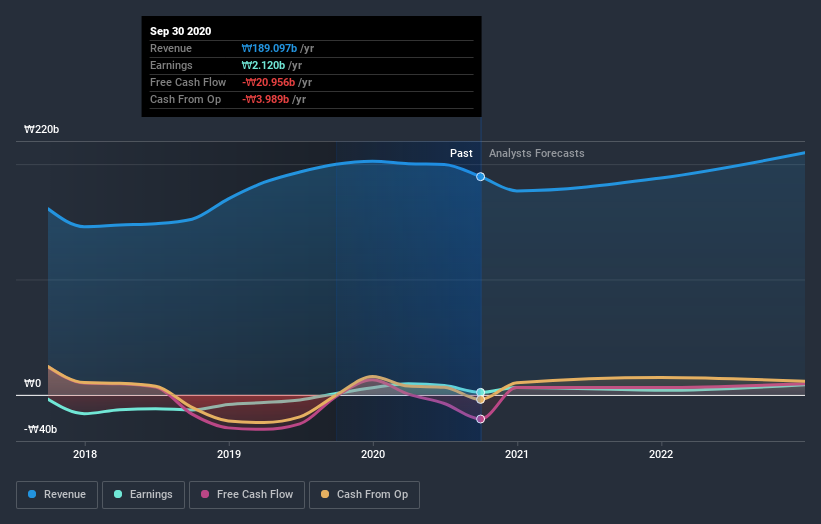Viewport: 821px width, 524px height.
Task: Click the ₩2.120b earnings value in the tooltip
Action: pos(263,65)
